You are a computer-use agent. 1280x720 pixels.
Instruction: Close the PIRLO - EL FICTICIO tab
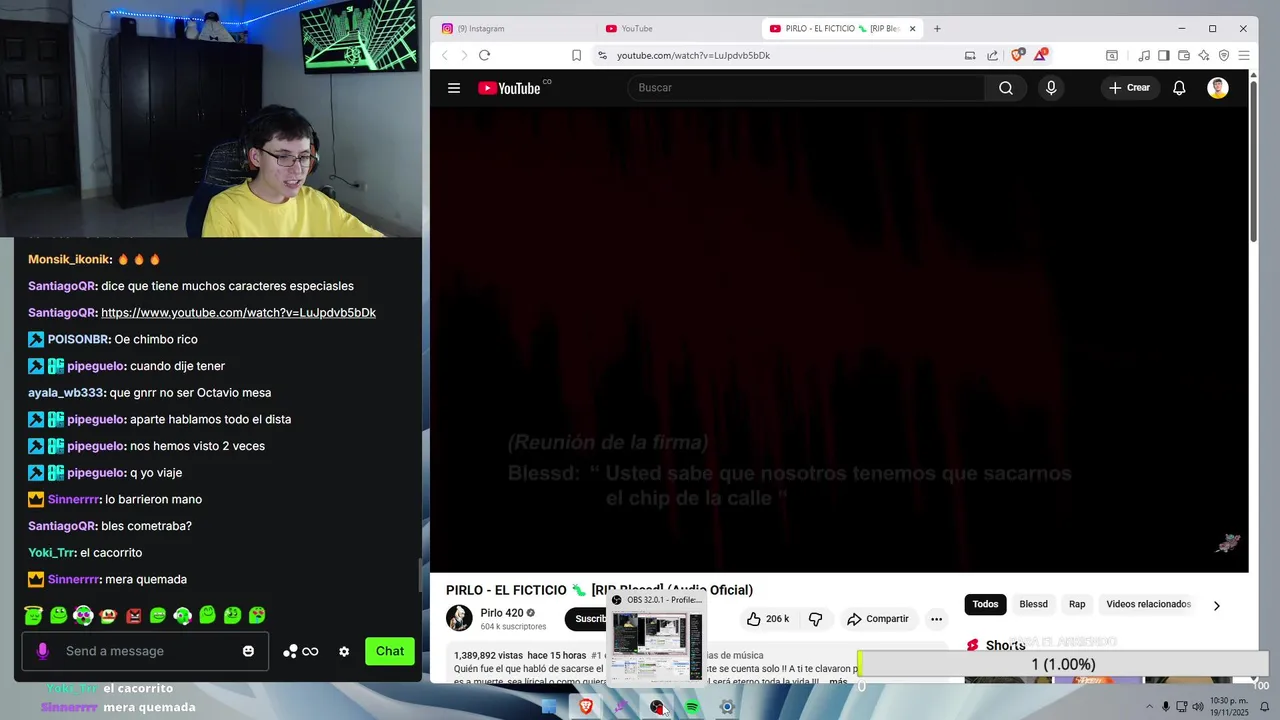pyautogui.click(x=912, y=28)
